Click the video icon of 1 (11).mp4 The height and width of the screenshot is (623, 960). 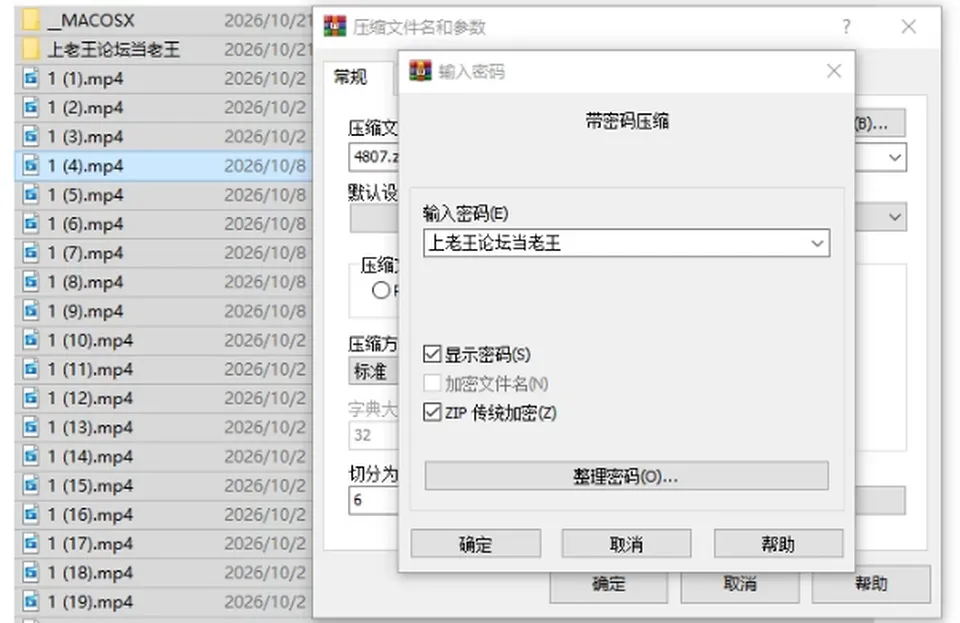(x=31, y=369)
